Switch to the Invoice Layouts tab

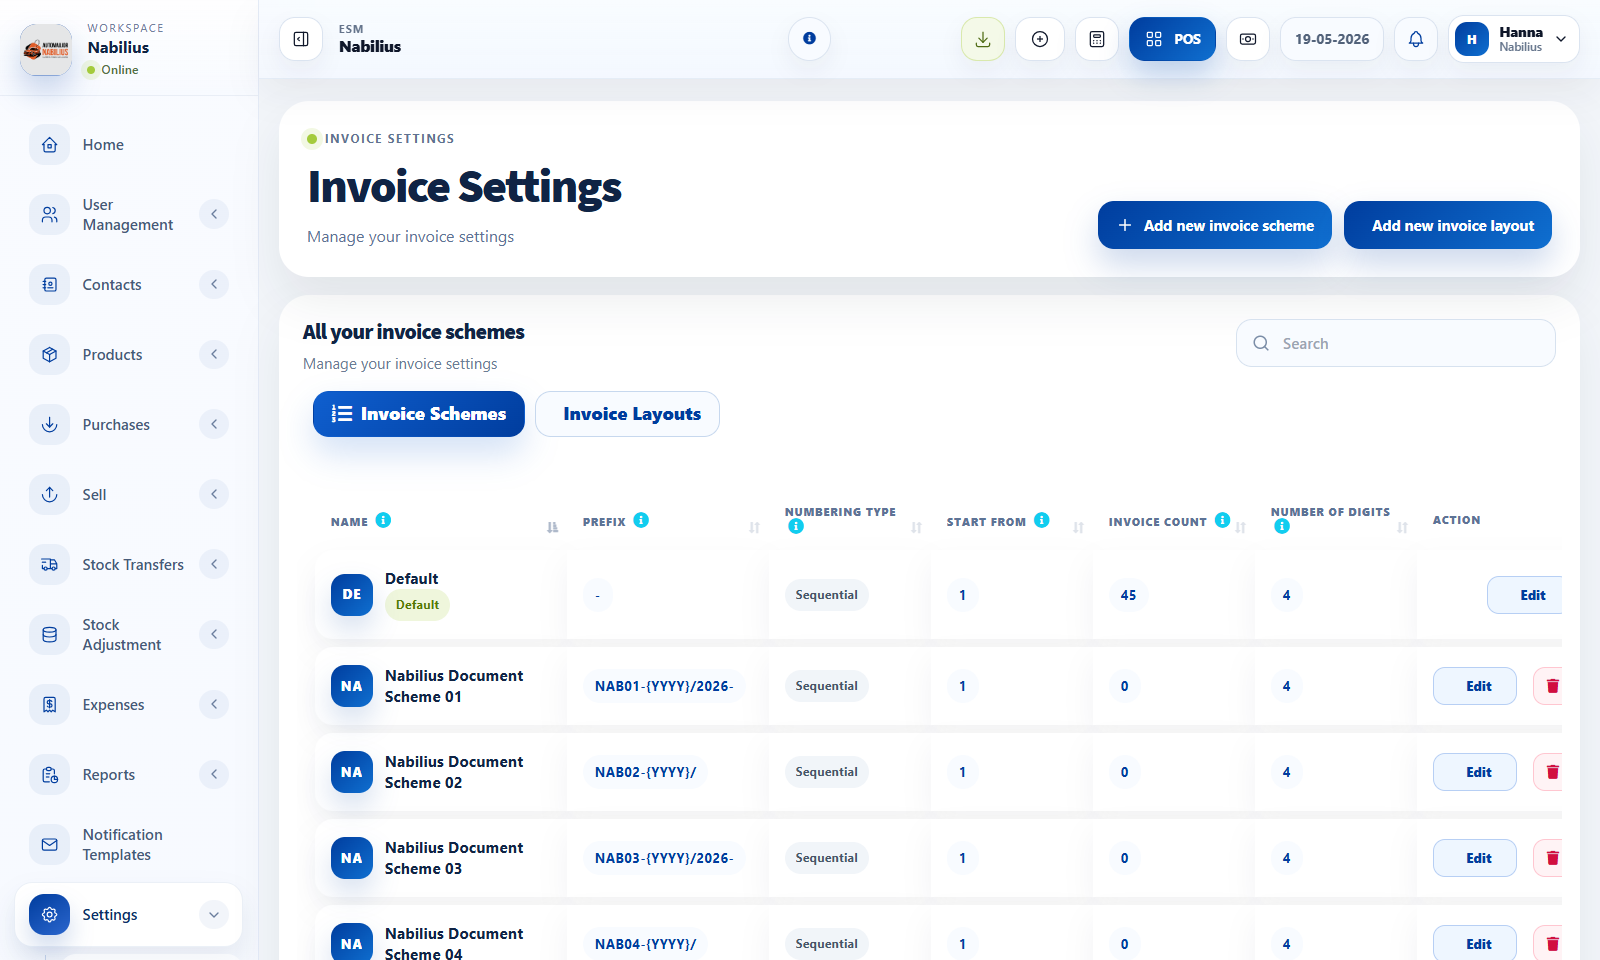pyautogui.click(x=627, y=414)
